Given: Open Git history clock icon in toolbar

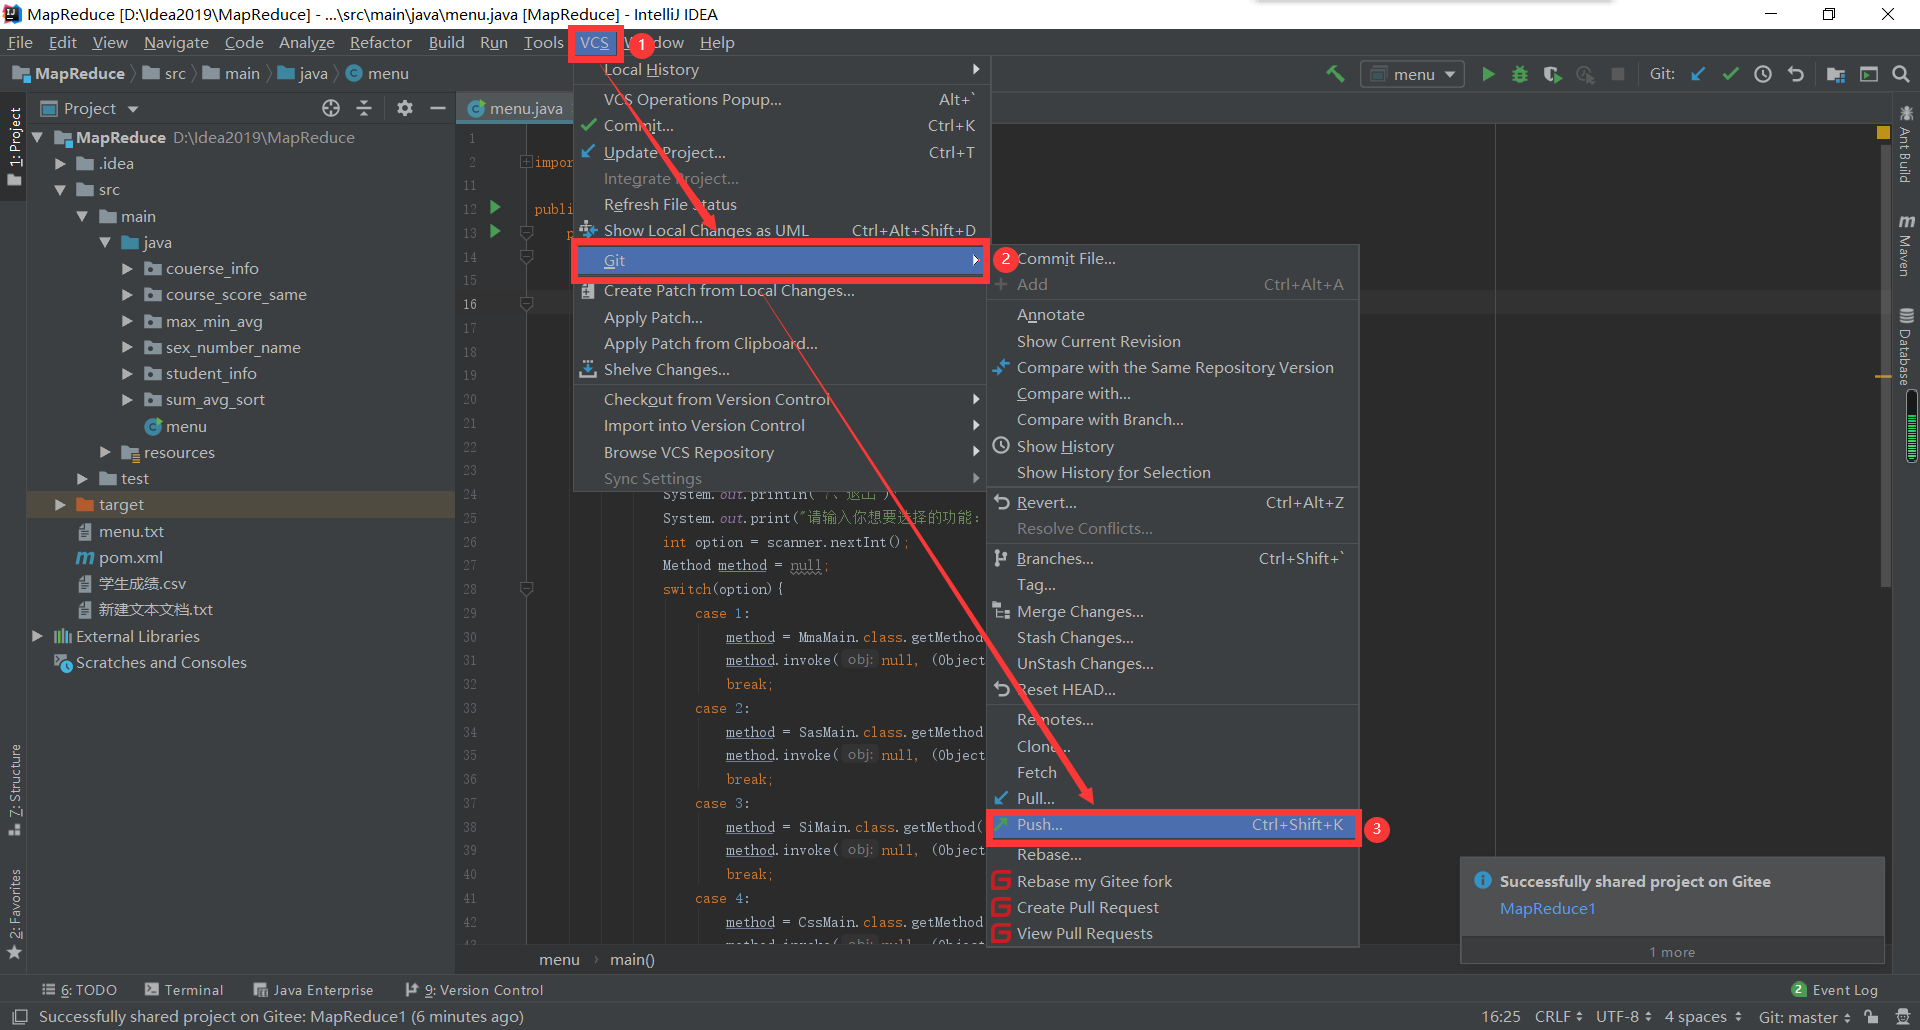Looking at the screenshot, I should 1763,74.
